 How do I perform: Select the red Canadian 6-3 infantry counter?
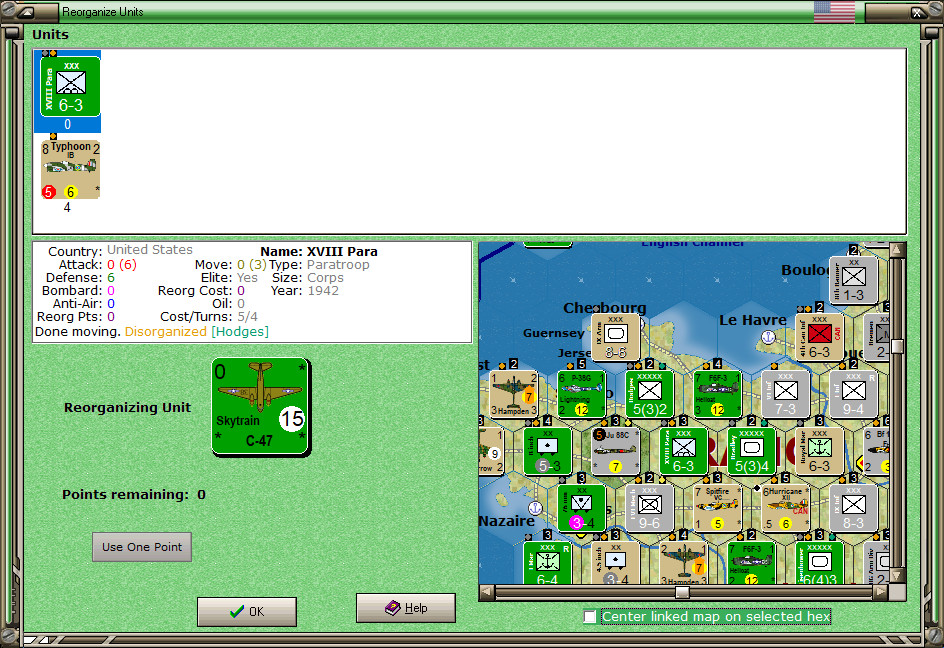(819, 337)
